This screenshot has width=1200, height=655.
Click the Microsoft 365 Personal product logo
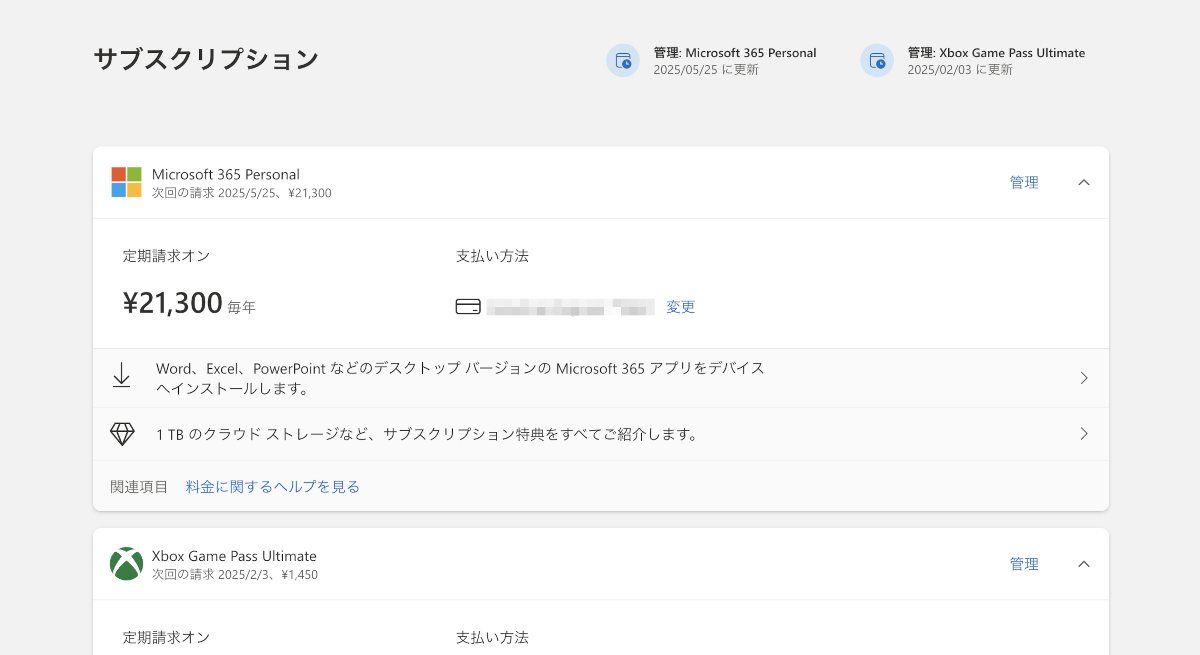[x=125, y=182]
